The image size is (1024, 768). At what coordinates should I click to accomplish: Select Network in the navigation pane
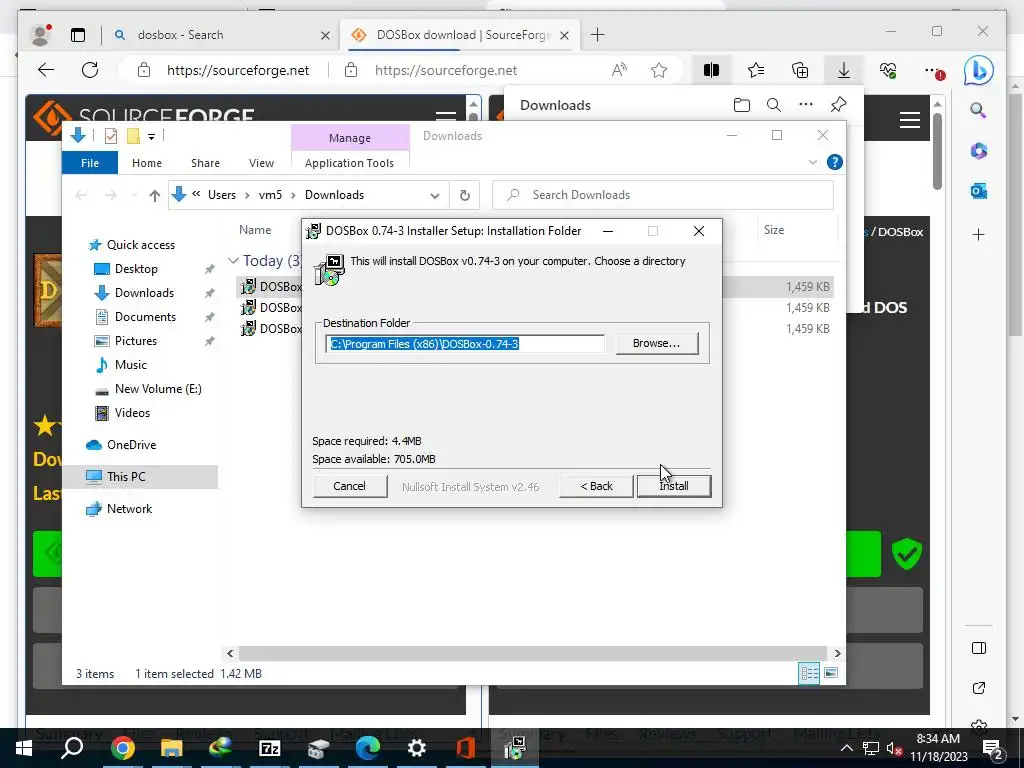point(129,509)
